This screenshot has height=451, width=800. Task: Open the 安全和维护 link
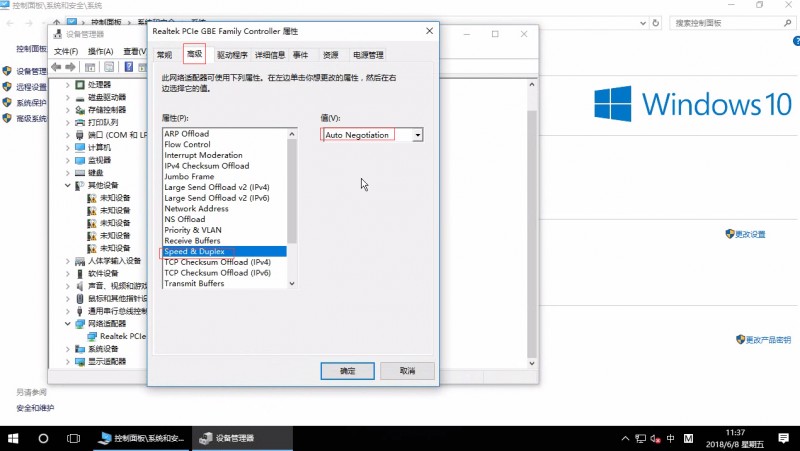click(x=35, y=408)
